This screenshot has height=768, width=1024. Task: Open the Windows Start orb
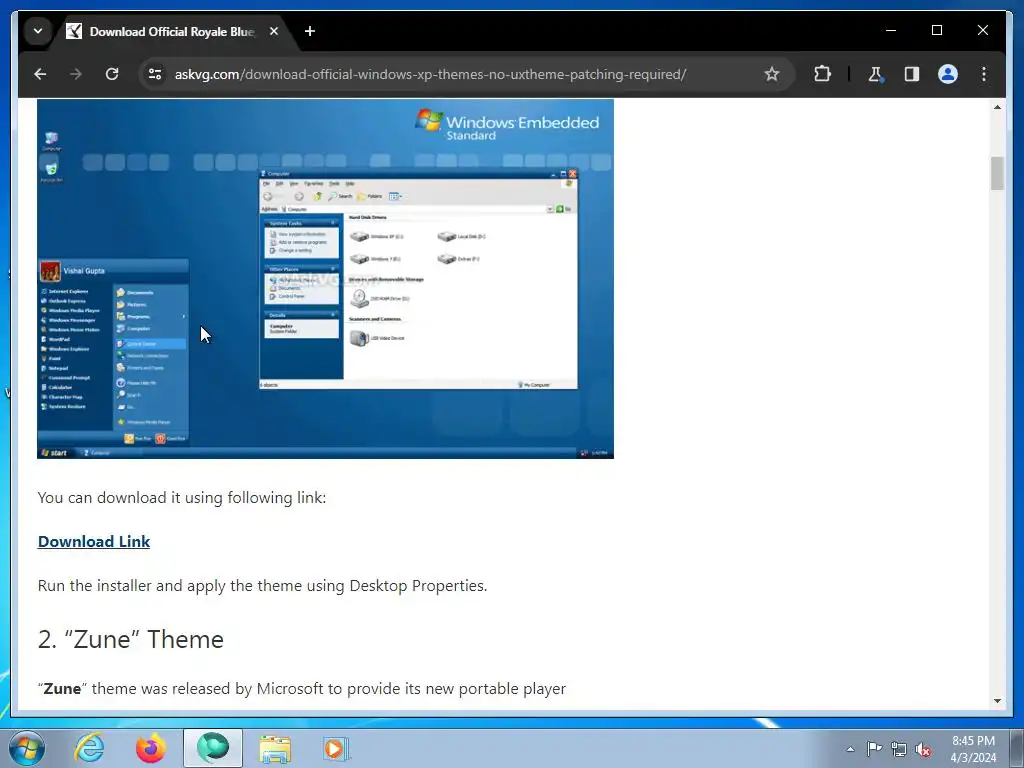tap(27, 748)
